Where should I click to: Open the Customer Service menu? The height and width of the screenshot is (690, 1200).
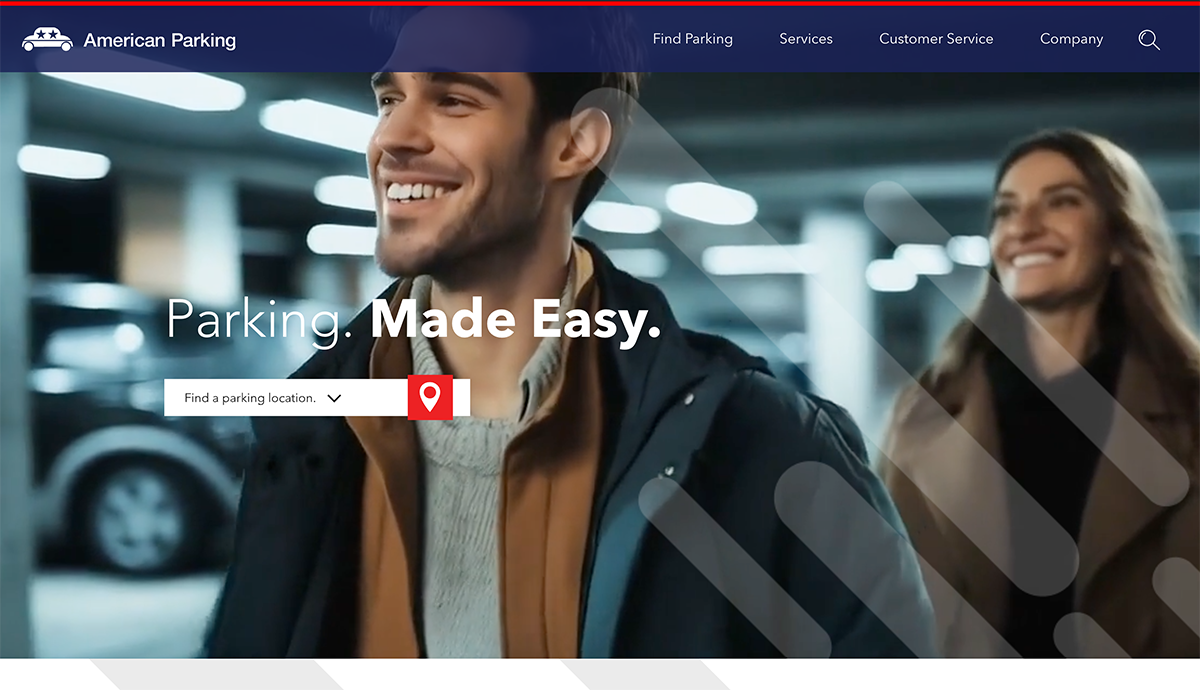point(936,39)
